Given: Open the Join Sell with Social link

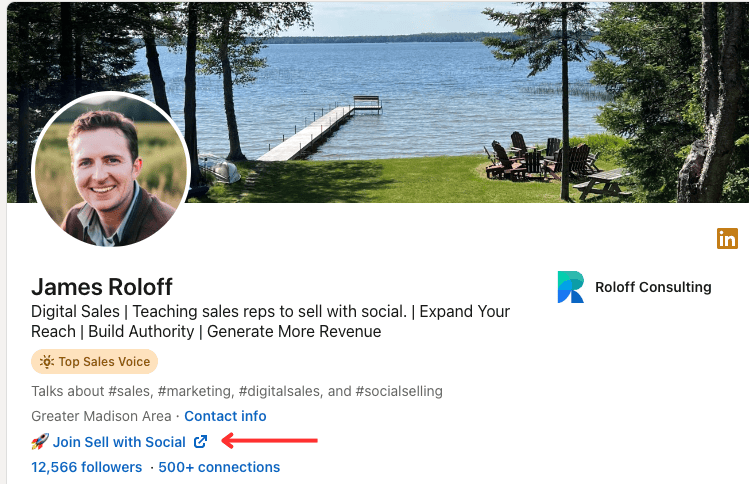Looking at the screenshot, I should (x=119, y=441).
